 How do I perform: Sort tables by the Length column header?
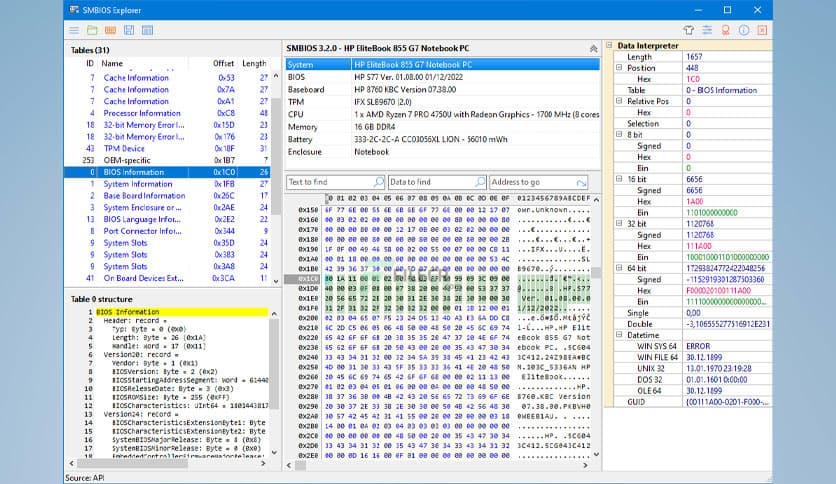tap(254, 63)
